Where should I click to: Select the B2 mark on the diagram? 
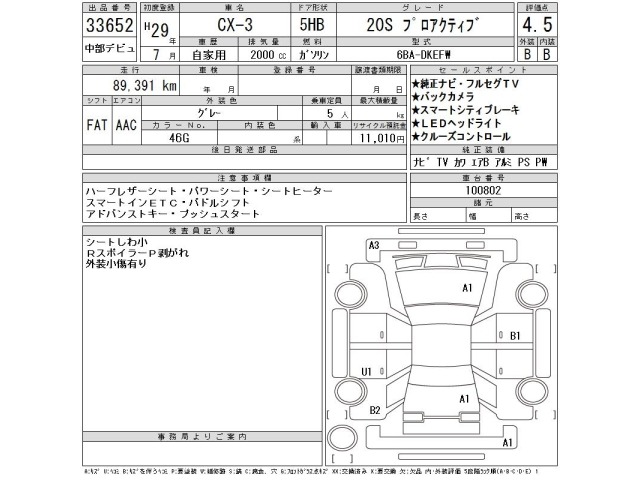point(375,410)
